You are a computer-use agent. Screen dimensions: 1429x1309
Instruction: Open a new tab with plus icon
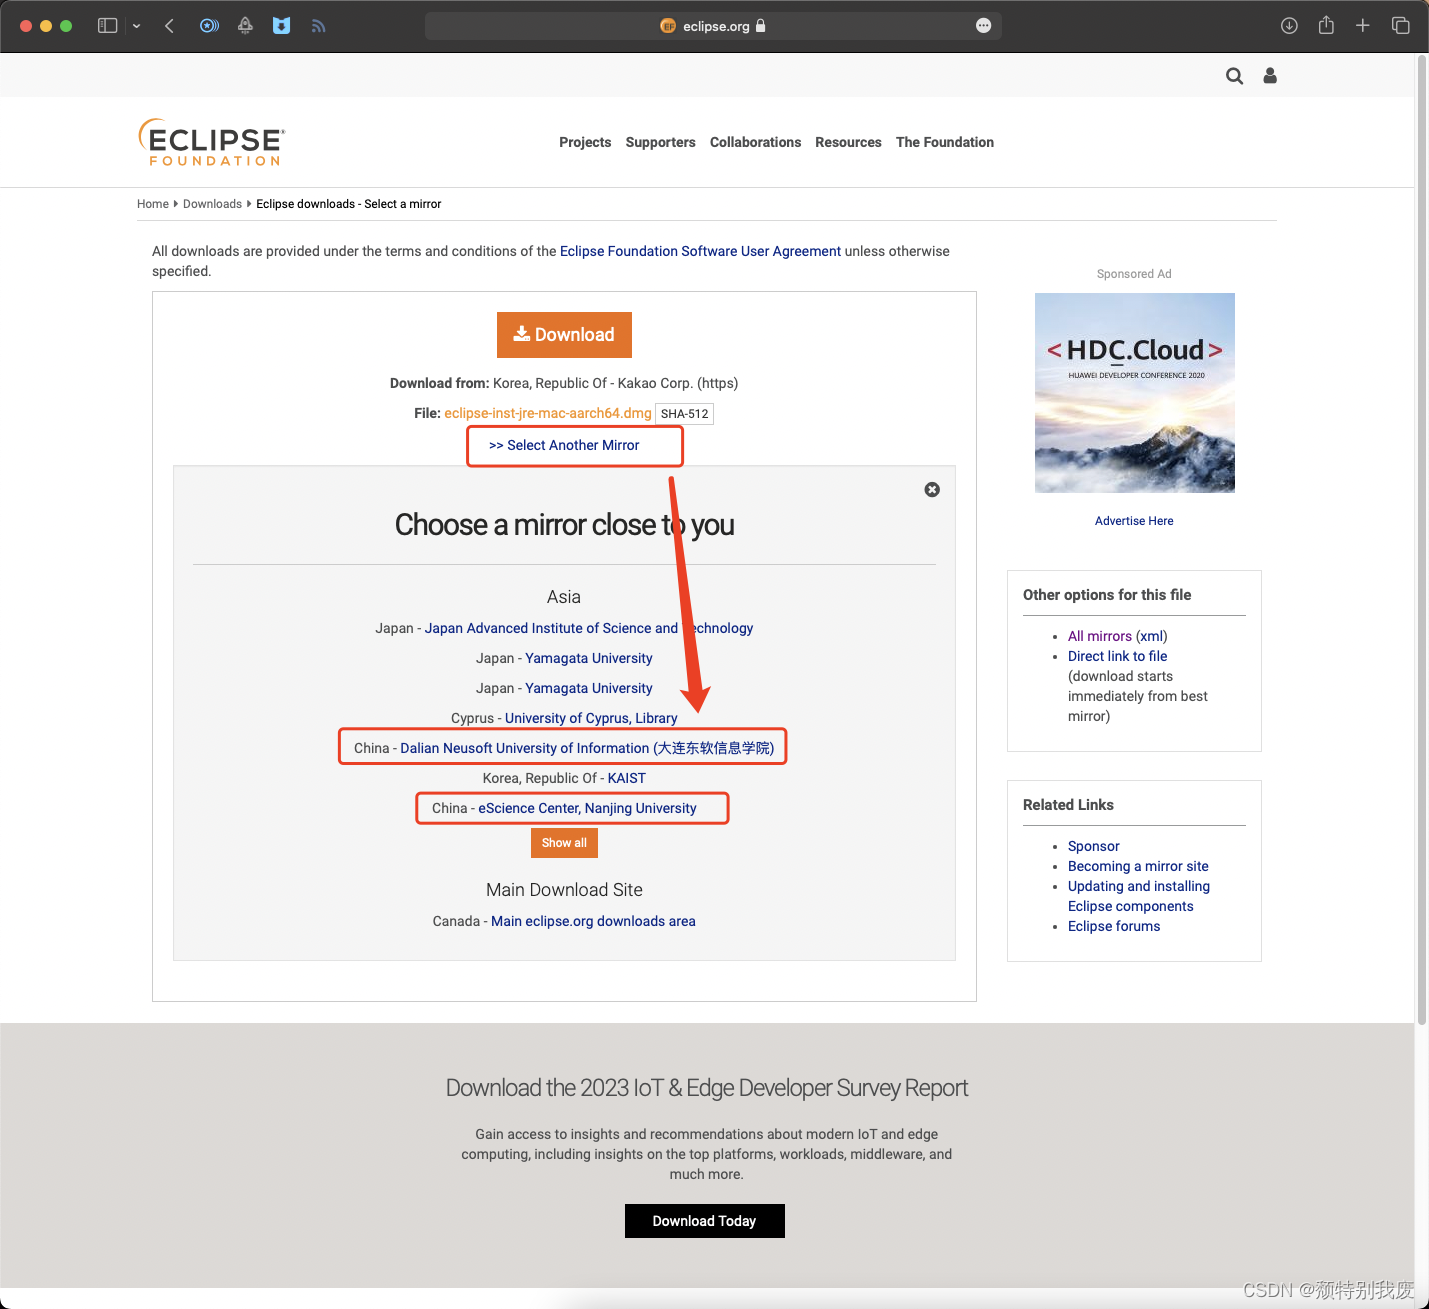coord(1362,26)
